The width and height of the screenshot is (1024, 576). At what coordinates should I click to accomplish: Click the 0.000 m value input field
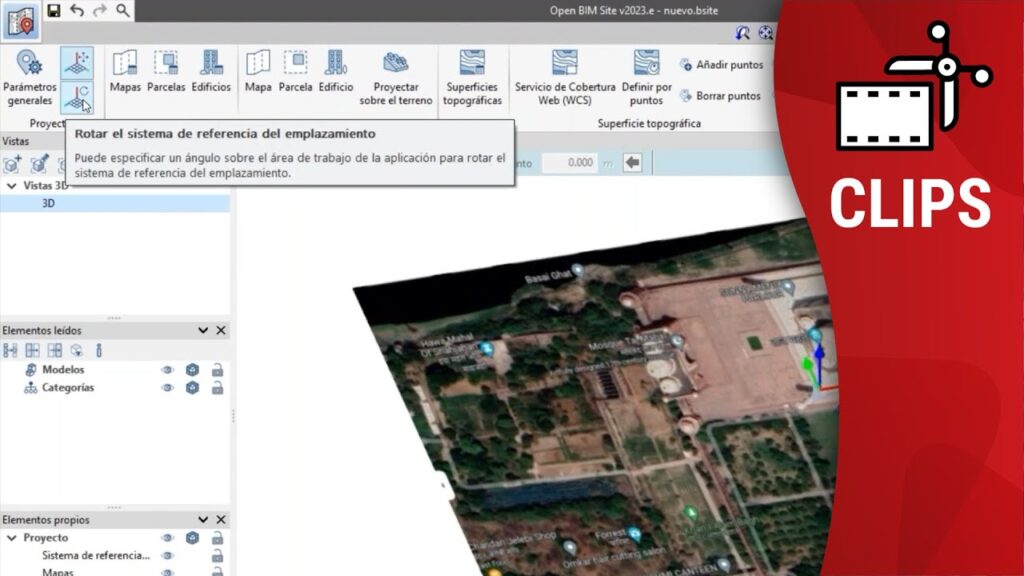(x=569, y=163)
